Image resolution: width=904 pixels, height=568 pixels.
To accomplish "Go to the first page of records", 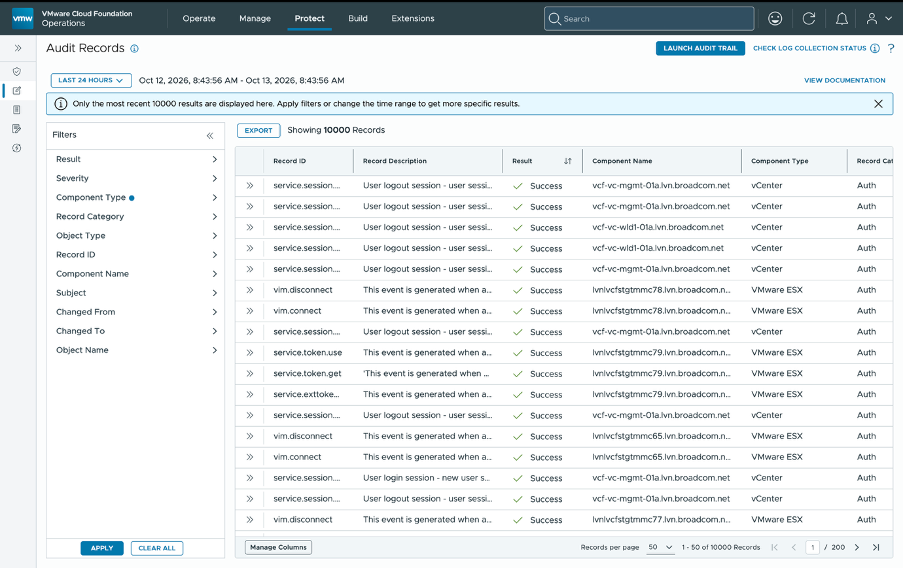I will (774, 547).
